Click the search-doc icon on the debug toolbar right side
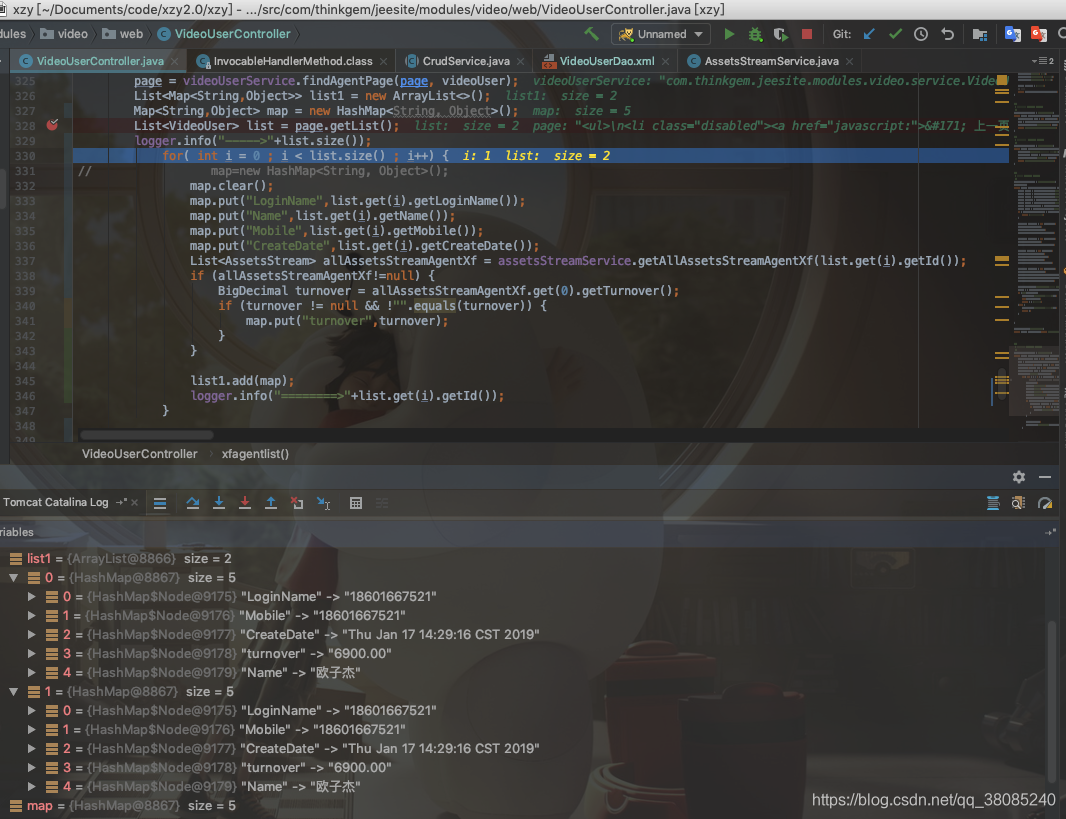 1018,503
